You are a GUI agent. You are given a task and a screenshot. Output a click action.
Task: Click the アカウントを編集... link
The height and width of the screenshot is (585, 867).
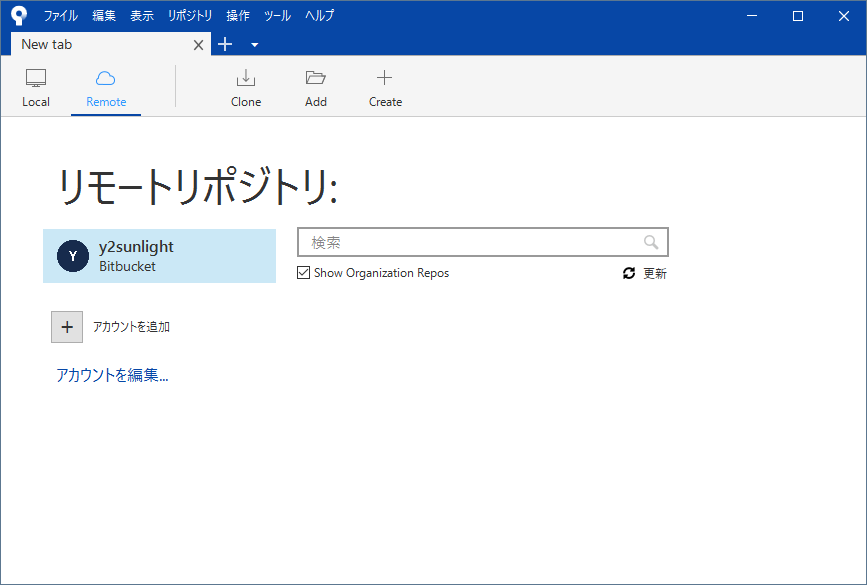[112, 376]
